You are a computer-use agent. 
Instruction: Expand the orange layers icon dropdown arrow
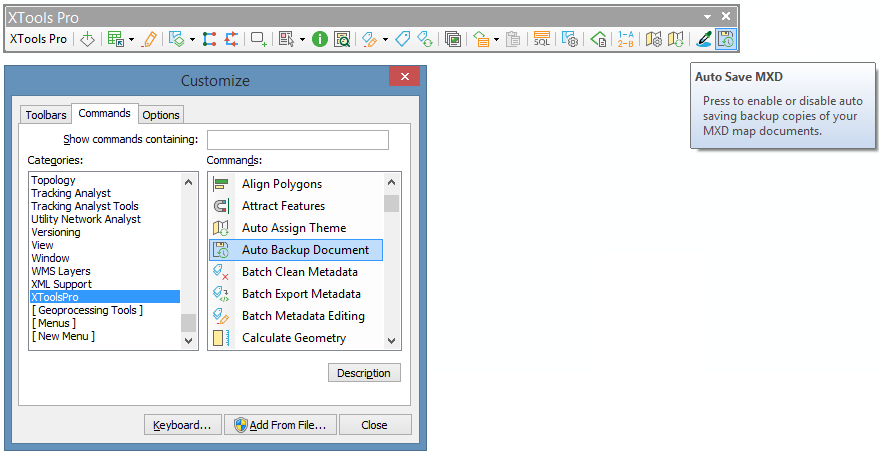pyautogui.click(x=496, y=39)
